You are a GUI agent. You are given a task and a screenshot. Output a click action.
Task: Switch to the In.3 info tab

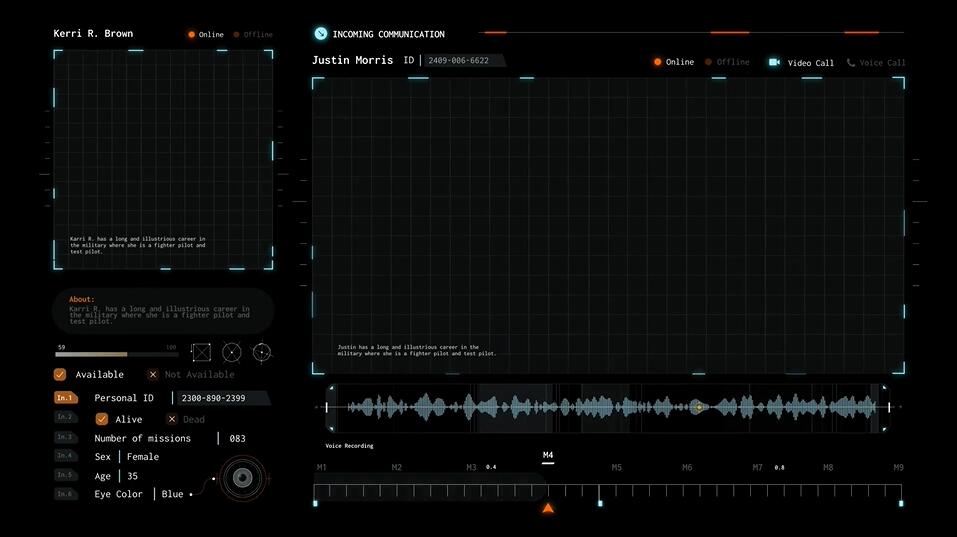65,438
